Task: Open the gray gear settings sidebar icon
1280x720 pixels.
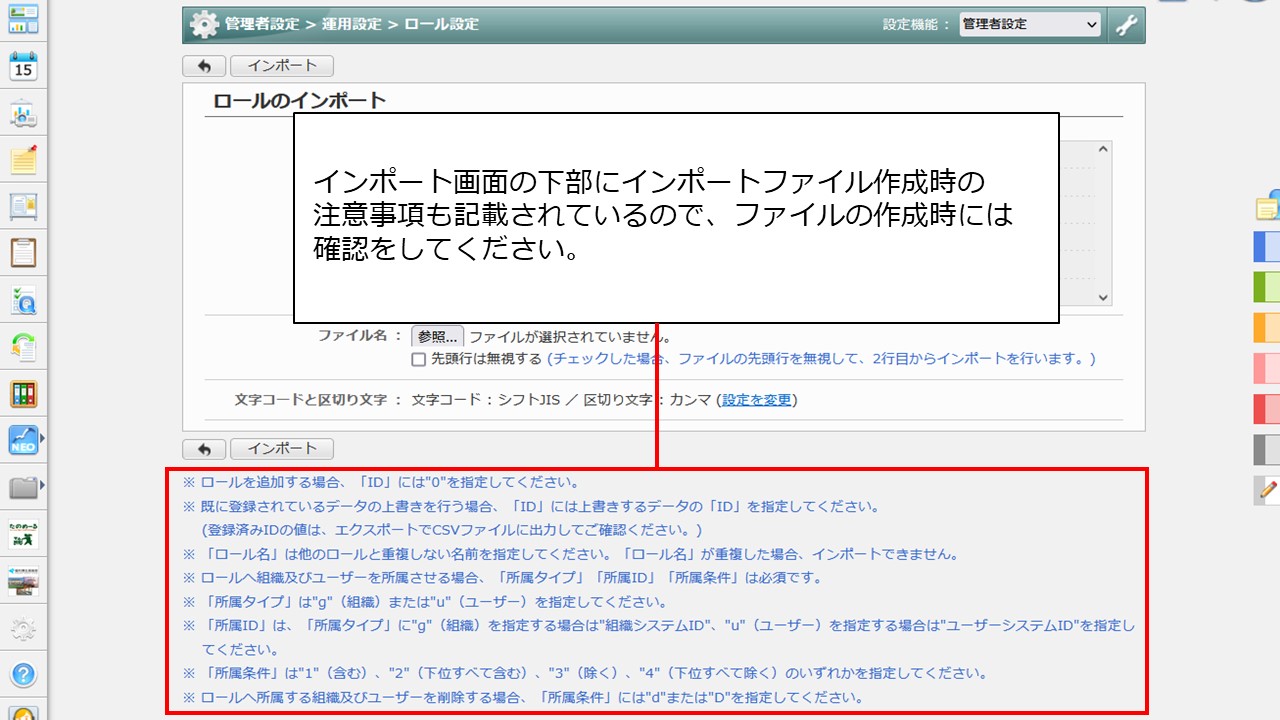Action: [23, 629]
